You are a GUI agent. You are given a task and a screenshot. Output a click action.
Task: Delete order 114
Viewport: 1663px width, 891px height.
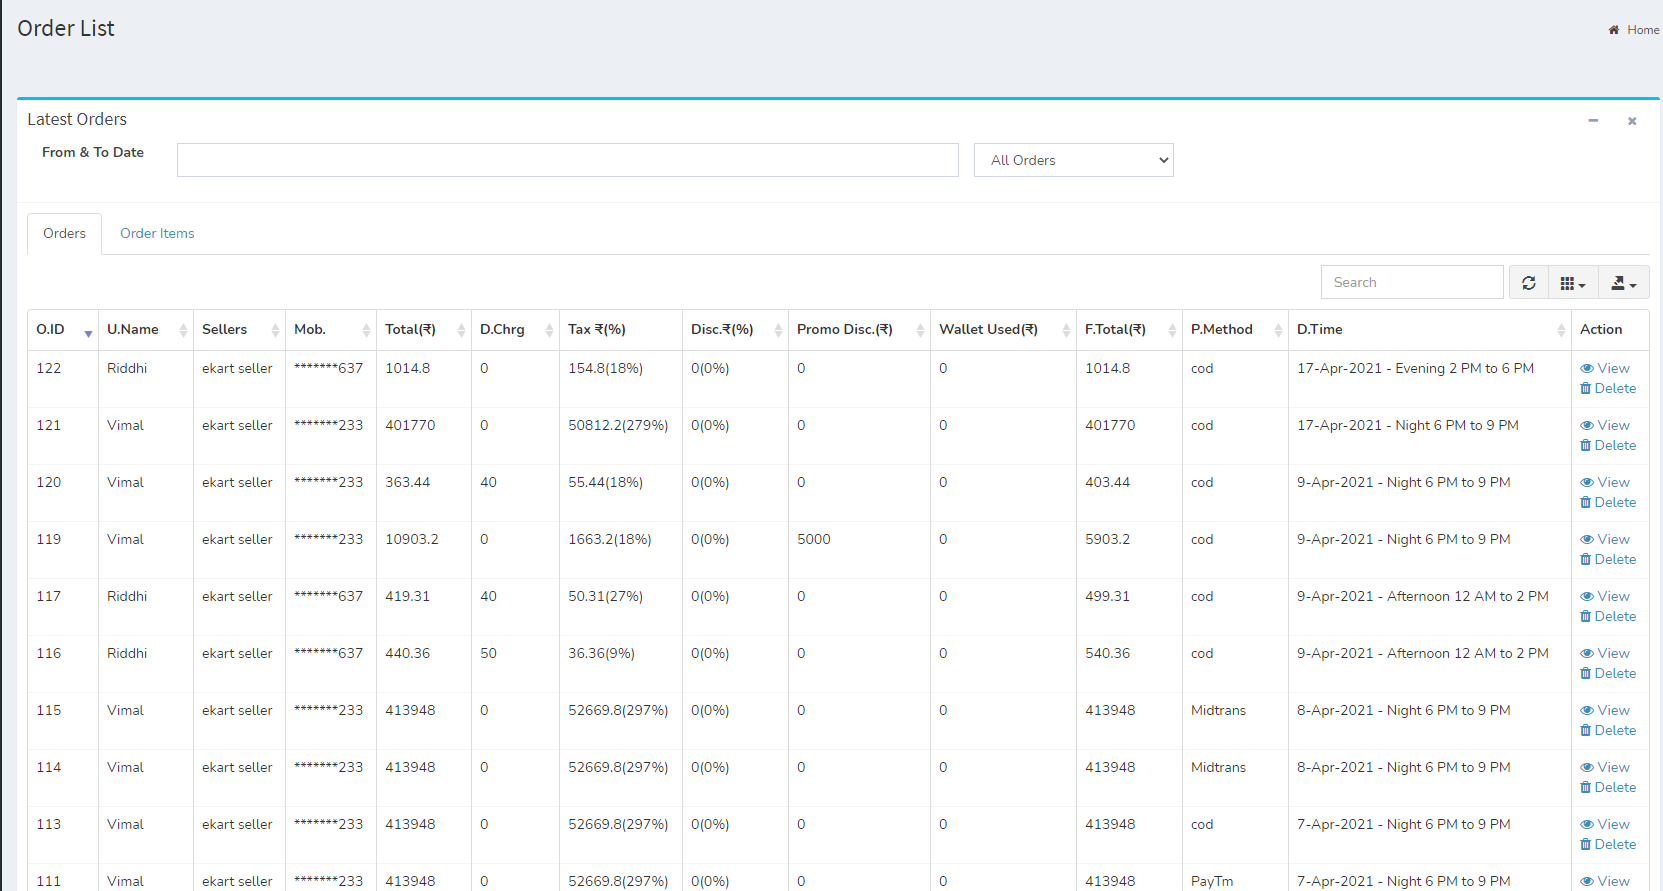coord(1608,787)
